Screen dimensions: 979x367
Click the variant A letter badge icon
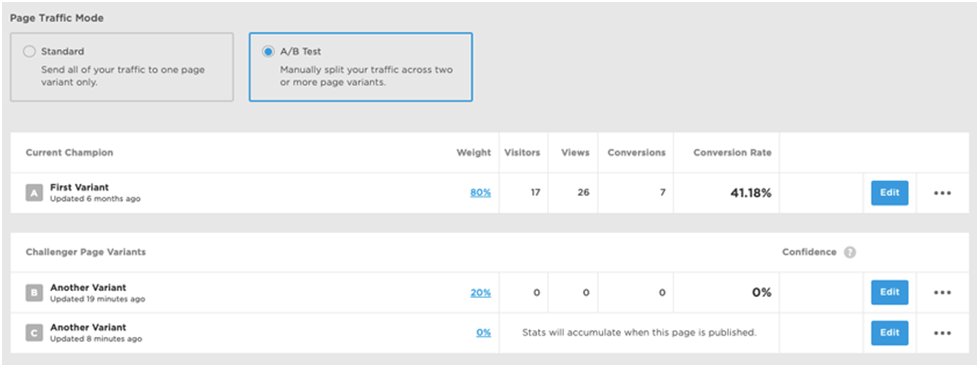(x=34, y=193)
